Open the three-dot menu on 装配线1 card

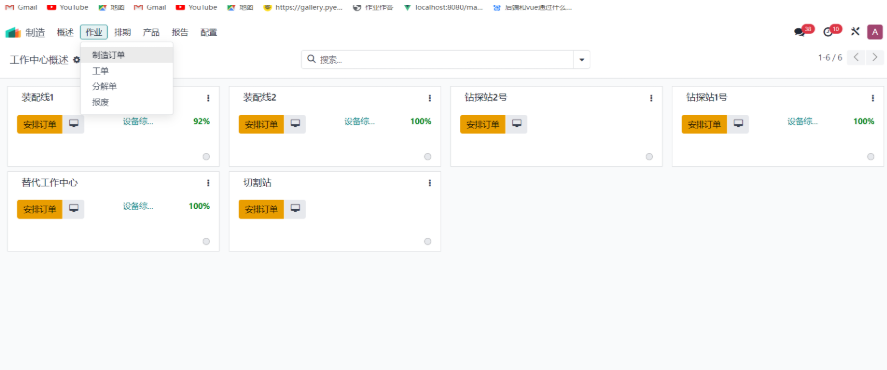pos(208,98)
